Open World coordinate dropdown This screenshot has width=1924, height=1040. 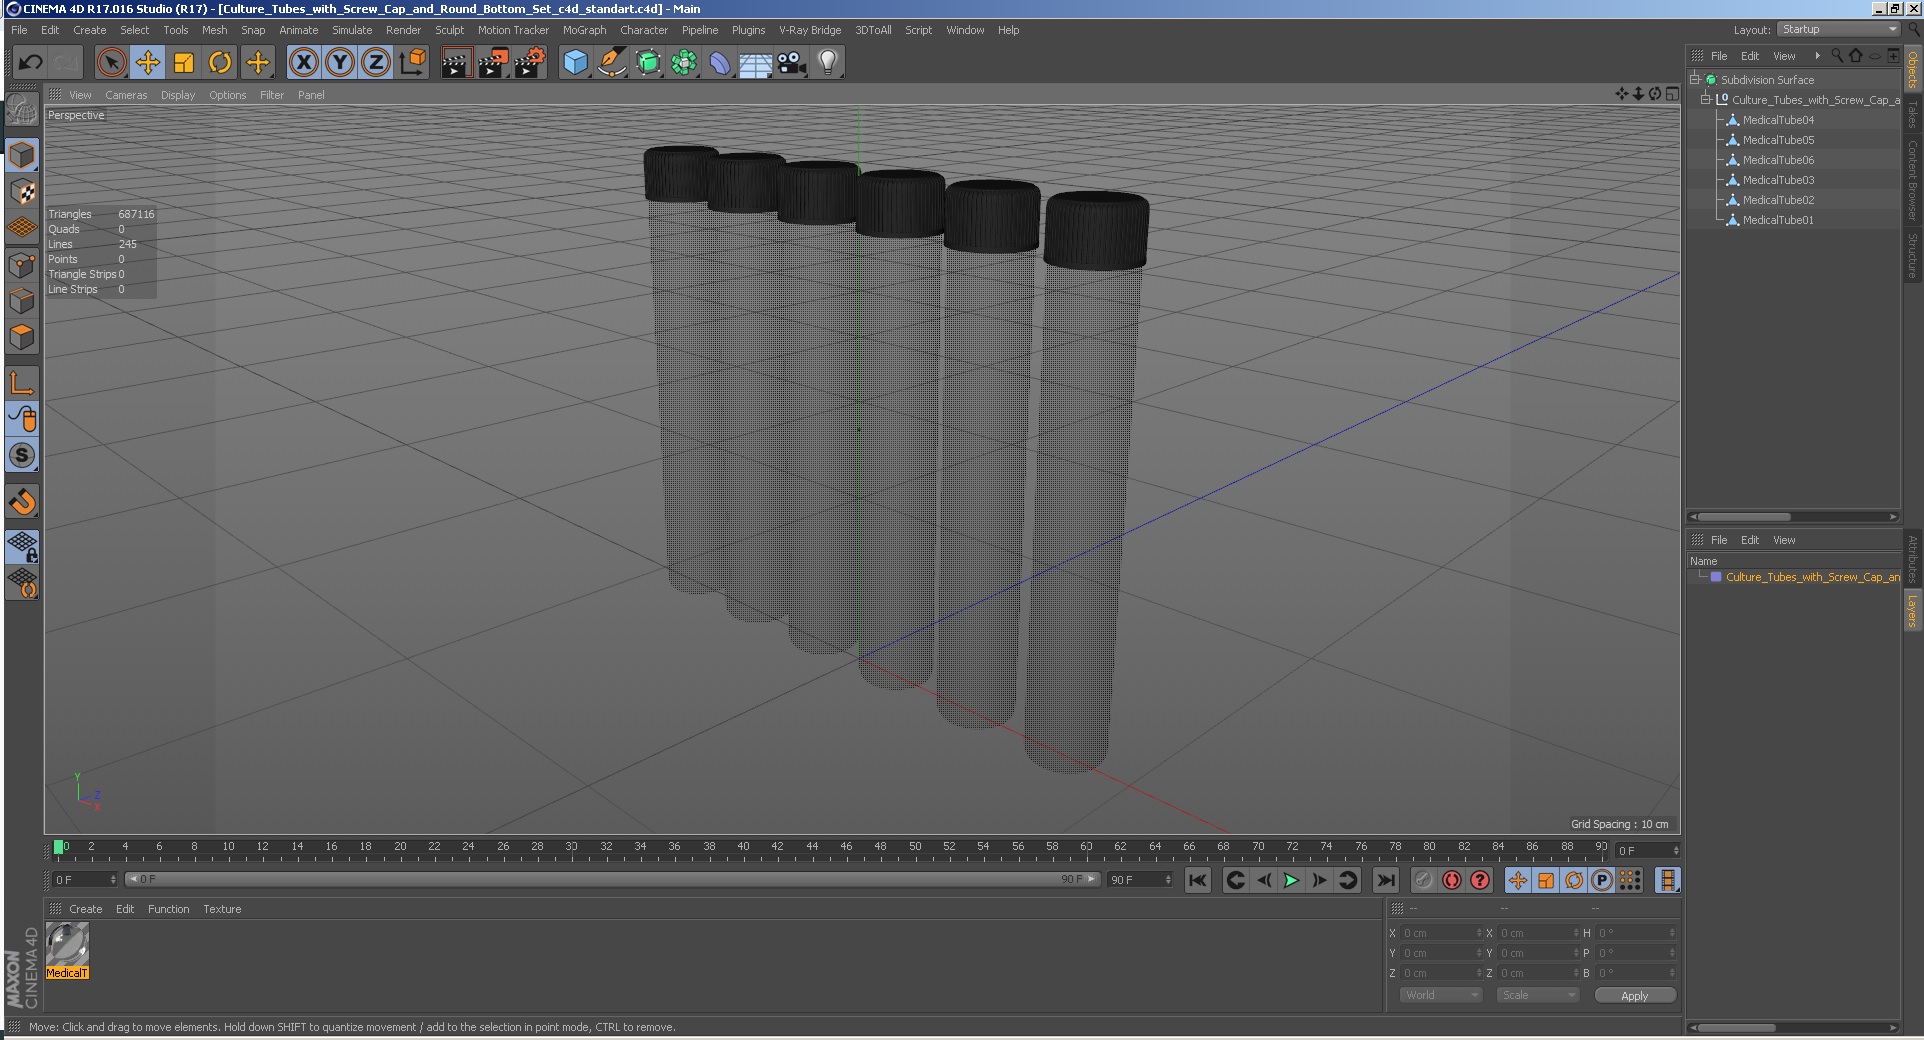pyautogui.click(x=1440, y=995)
